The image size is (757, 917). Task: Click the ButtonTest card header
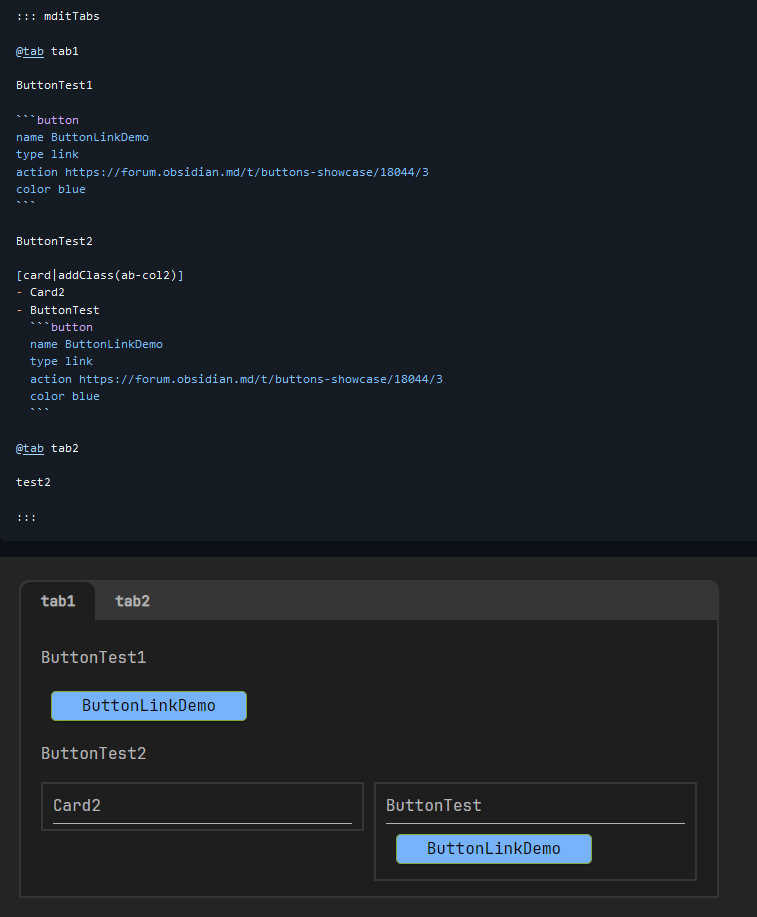[x=433, y=805]
